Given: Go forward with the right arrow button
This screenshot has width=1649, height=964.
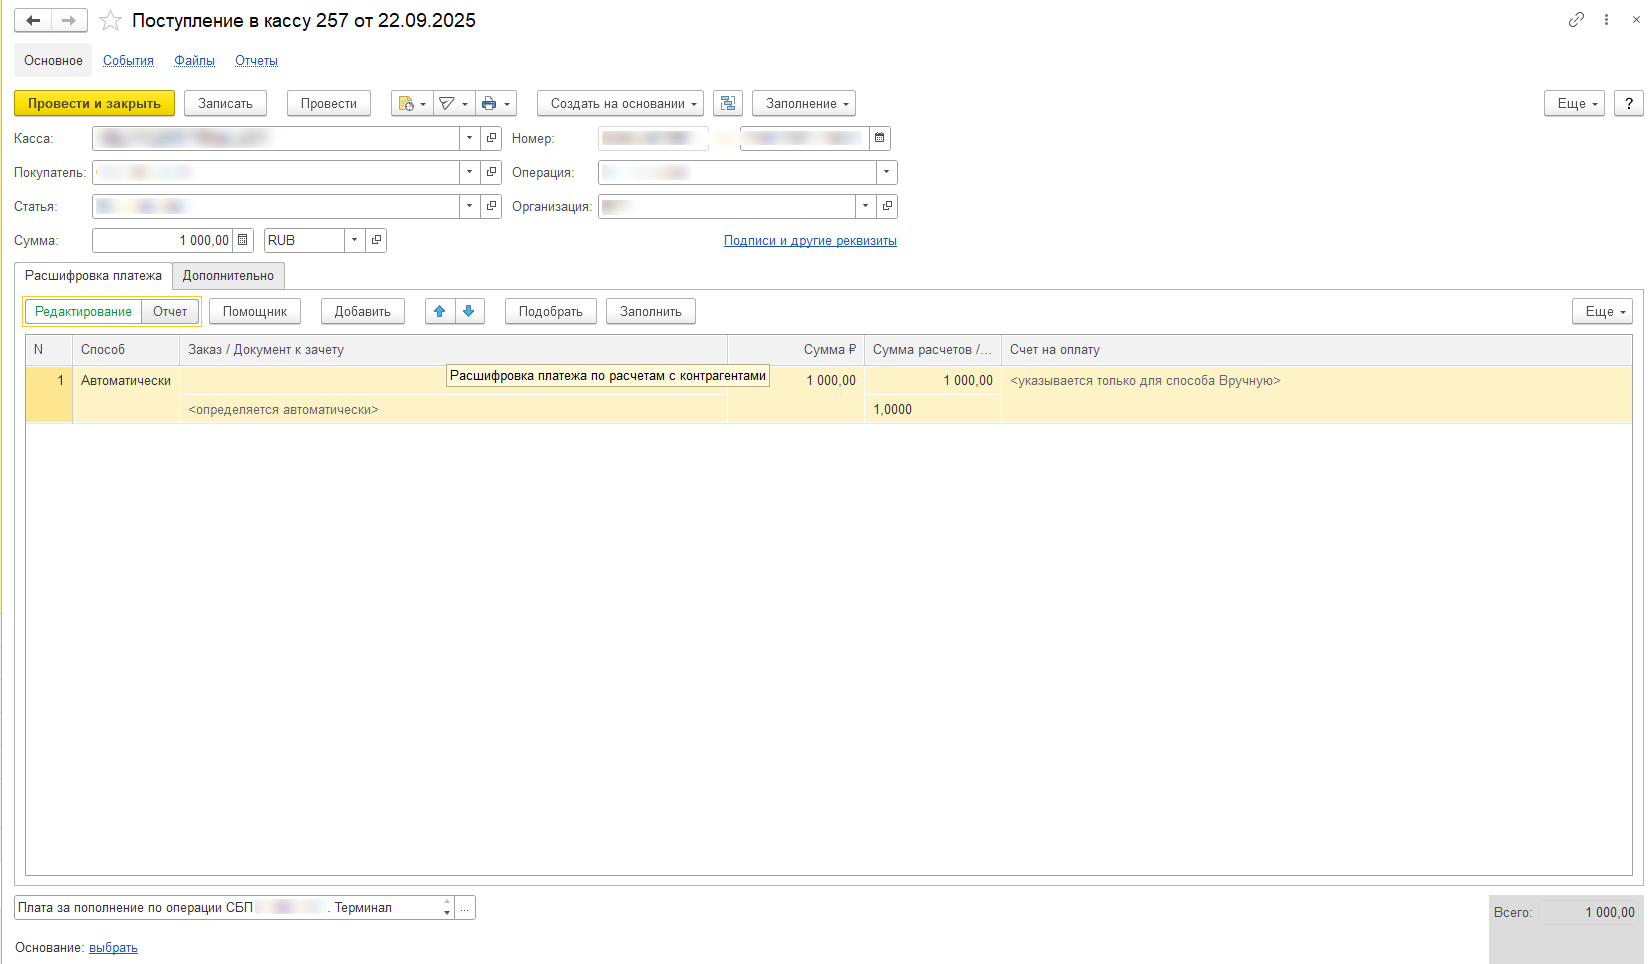Looking at the screenshot, I should [69, 21].
